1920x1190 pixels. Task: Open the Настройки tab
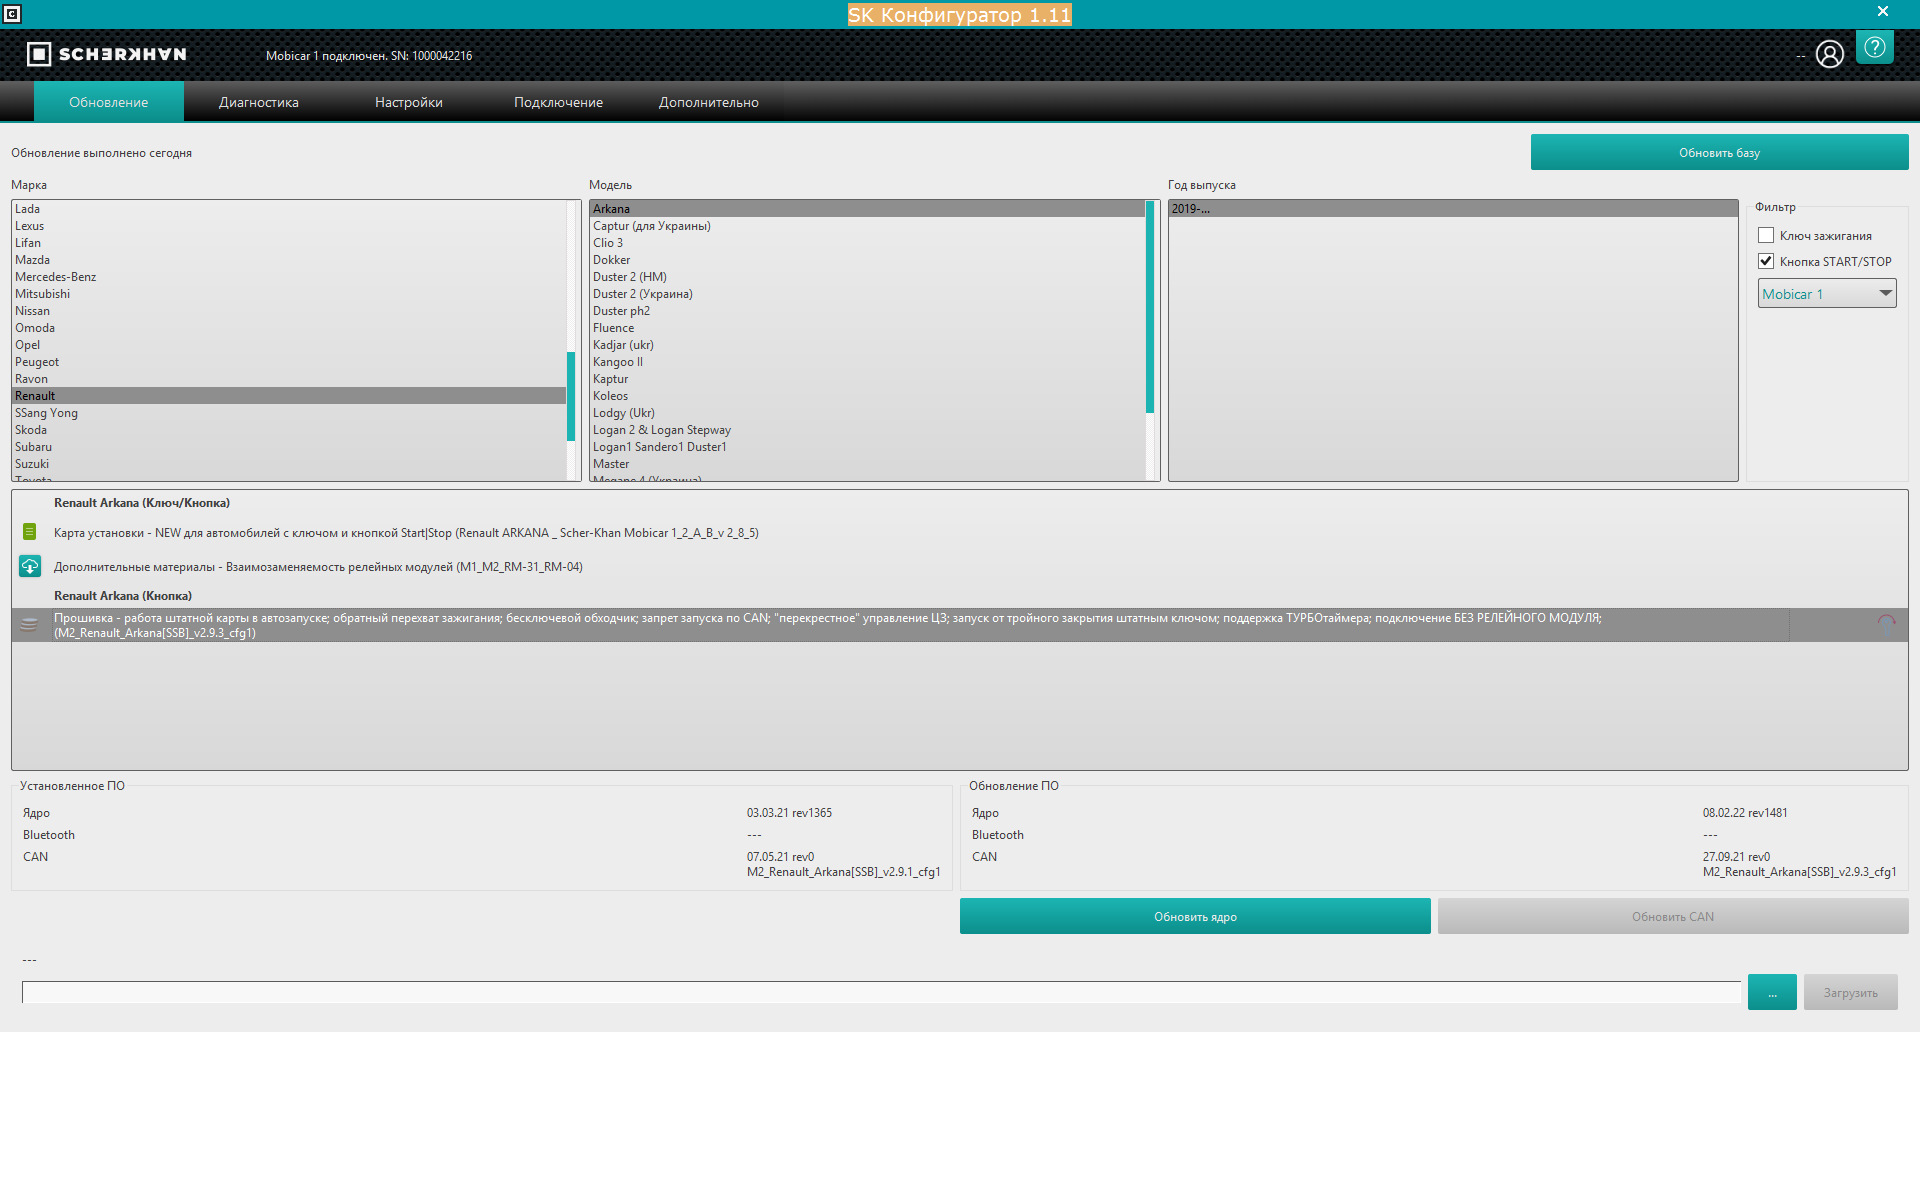pos(408,102)
